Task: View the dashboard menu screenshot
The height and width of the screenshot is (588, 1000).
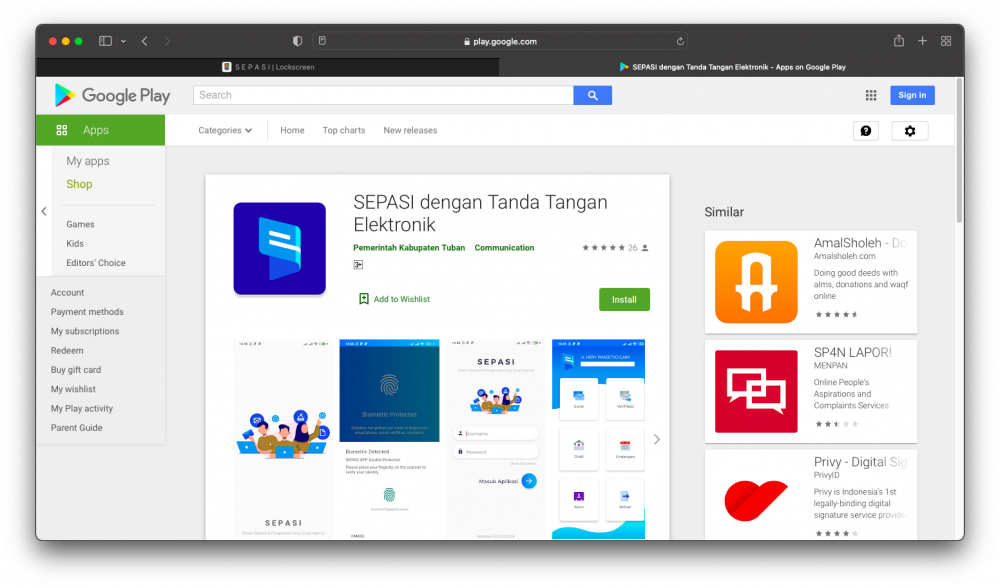Action: point(598,439)
